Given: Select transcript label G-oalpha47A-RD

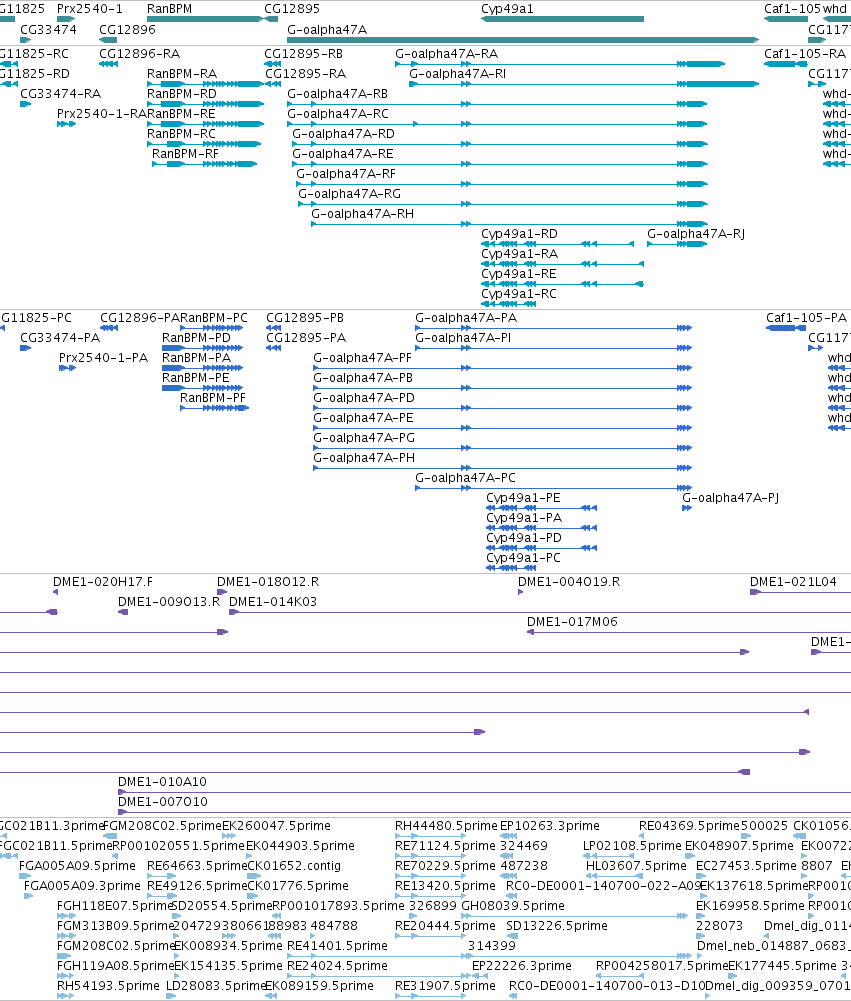Looking at the screenshot, I should [x=343, y=134].
